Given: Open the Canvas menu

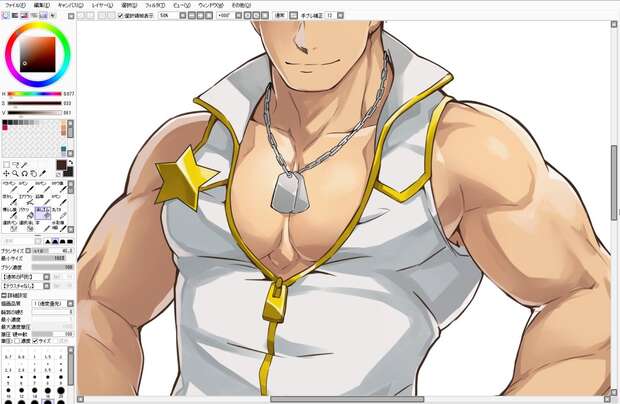Looking at the screenshot, I should 71,6.
